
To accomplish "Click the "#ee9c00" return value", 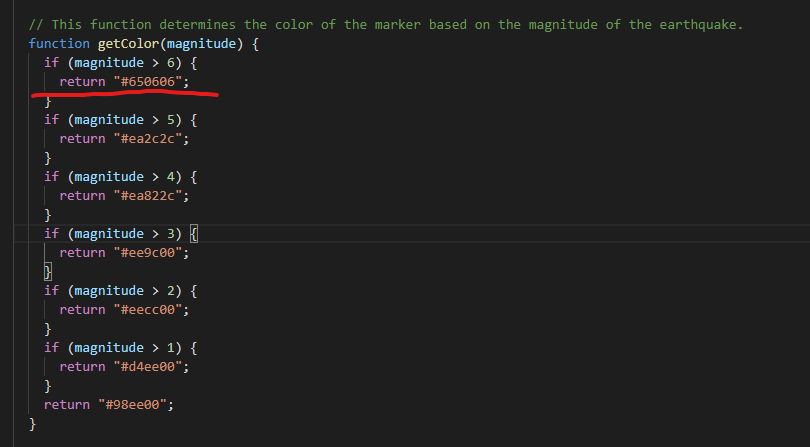I will click(148, 252).
